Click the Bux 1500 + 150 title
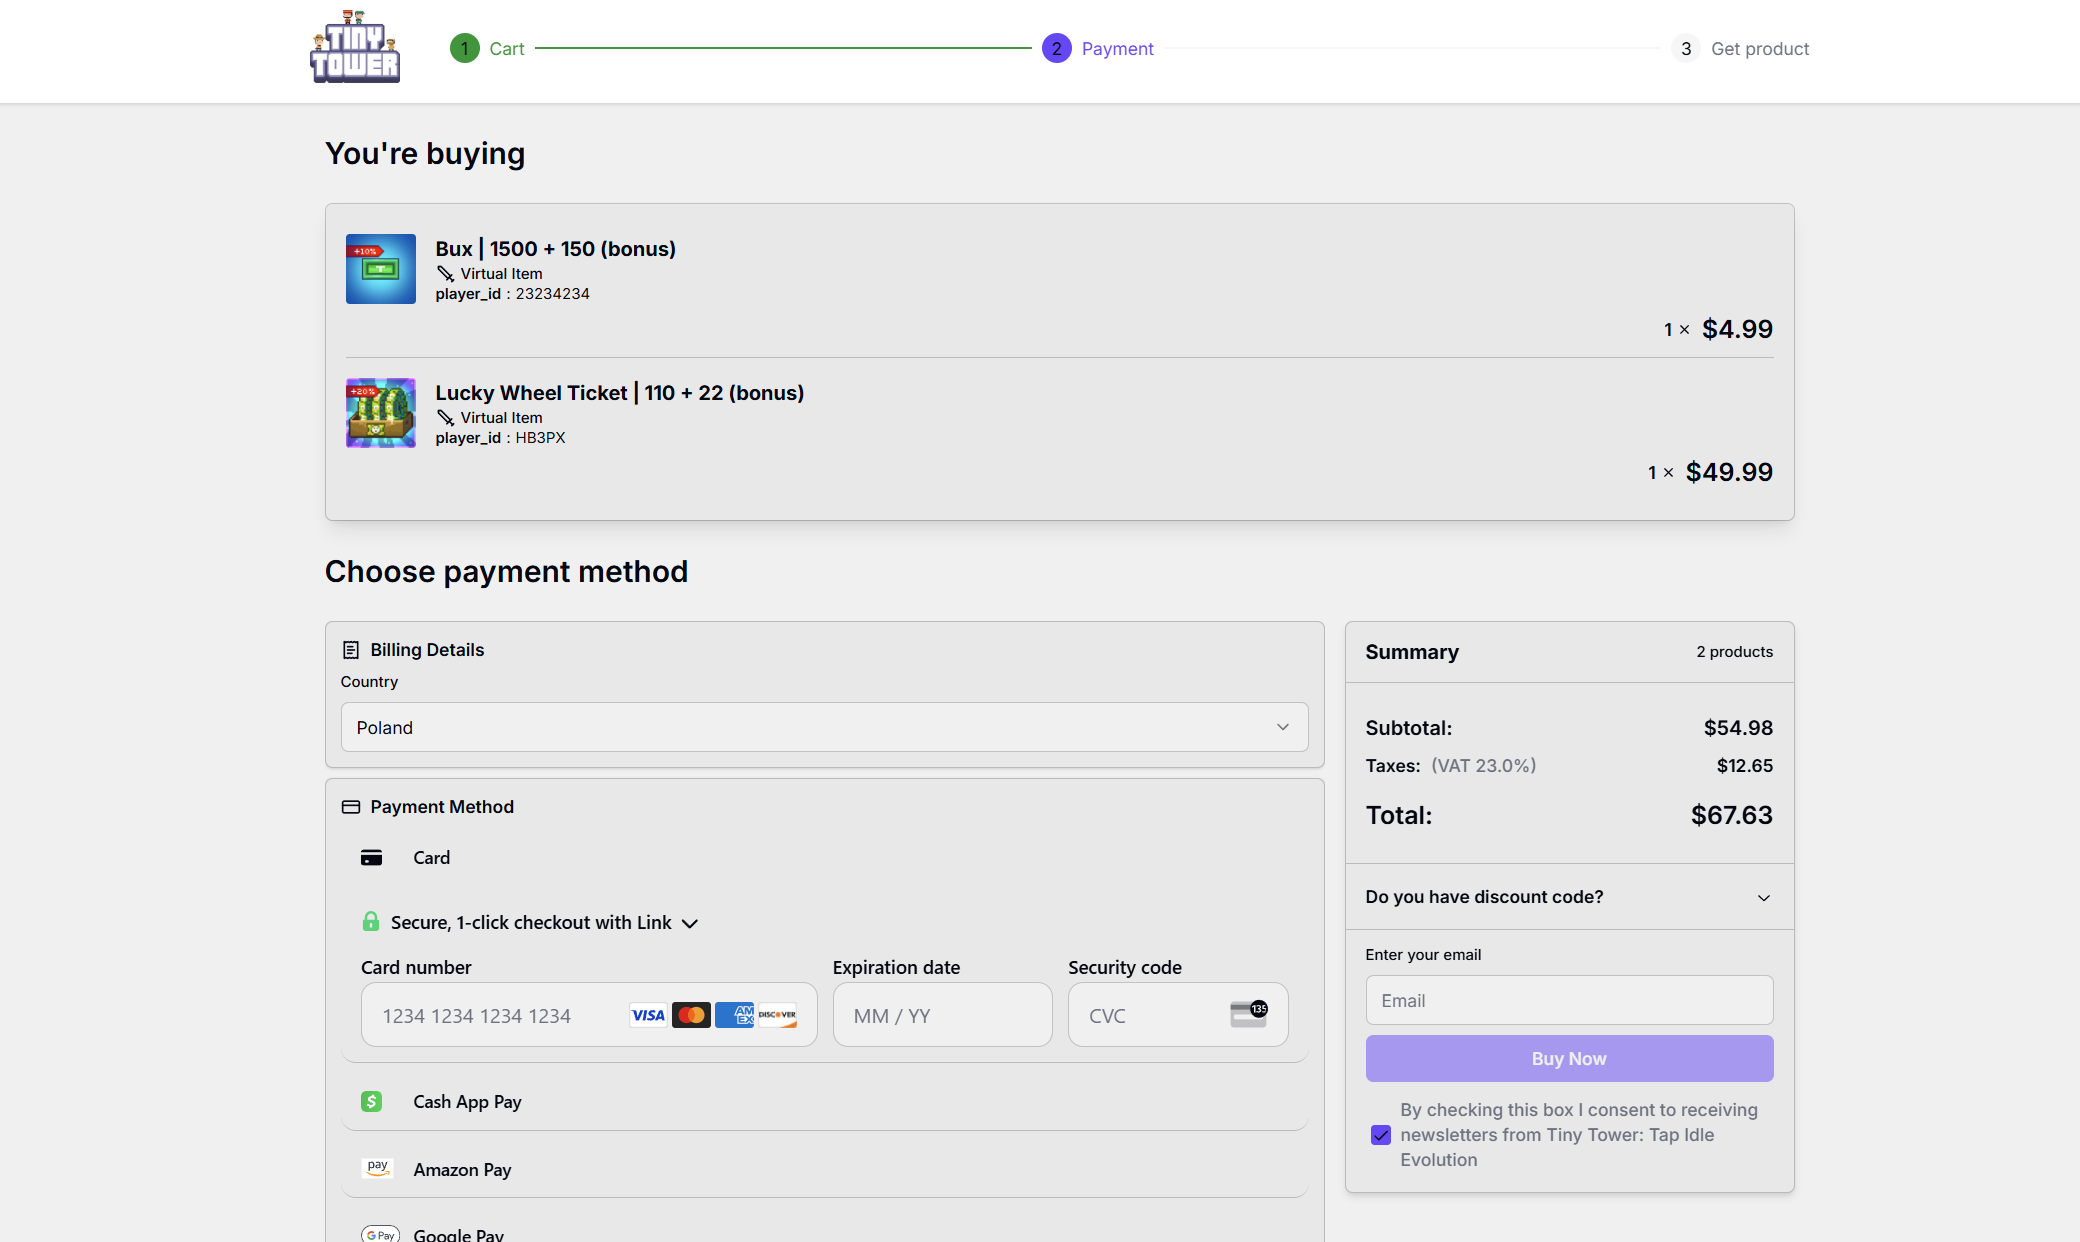 pyautogui.click(x=555, y=249)
